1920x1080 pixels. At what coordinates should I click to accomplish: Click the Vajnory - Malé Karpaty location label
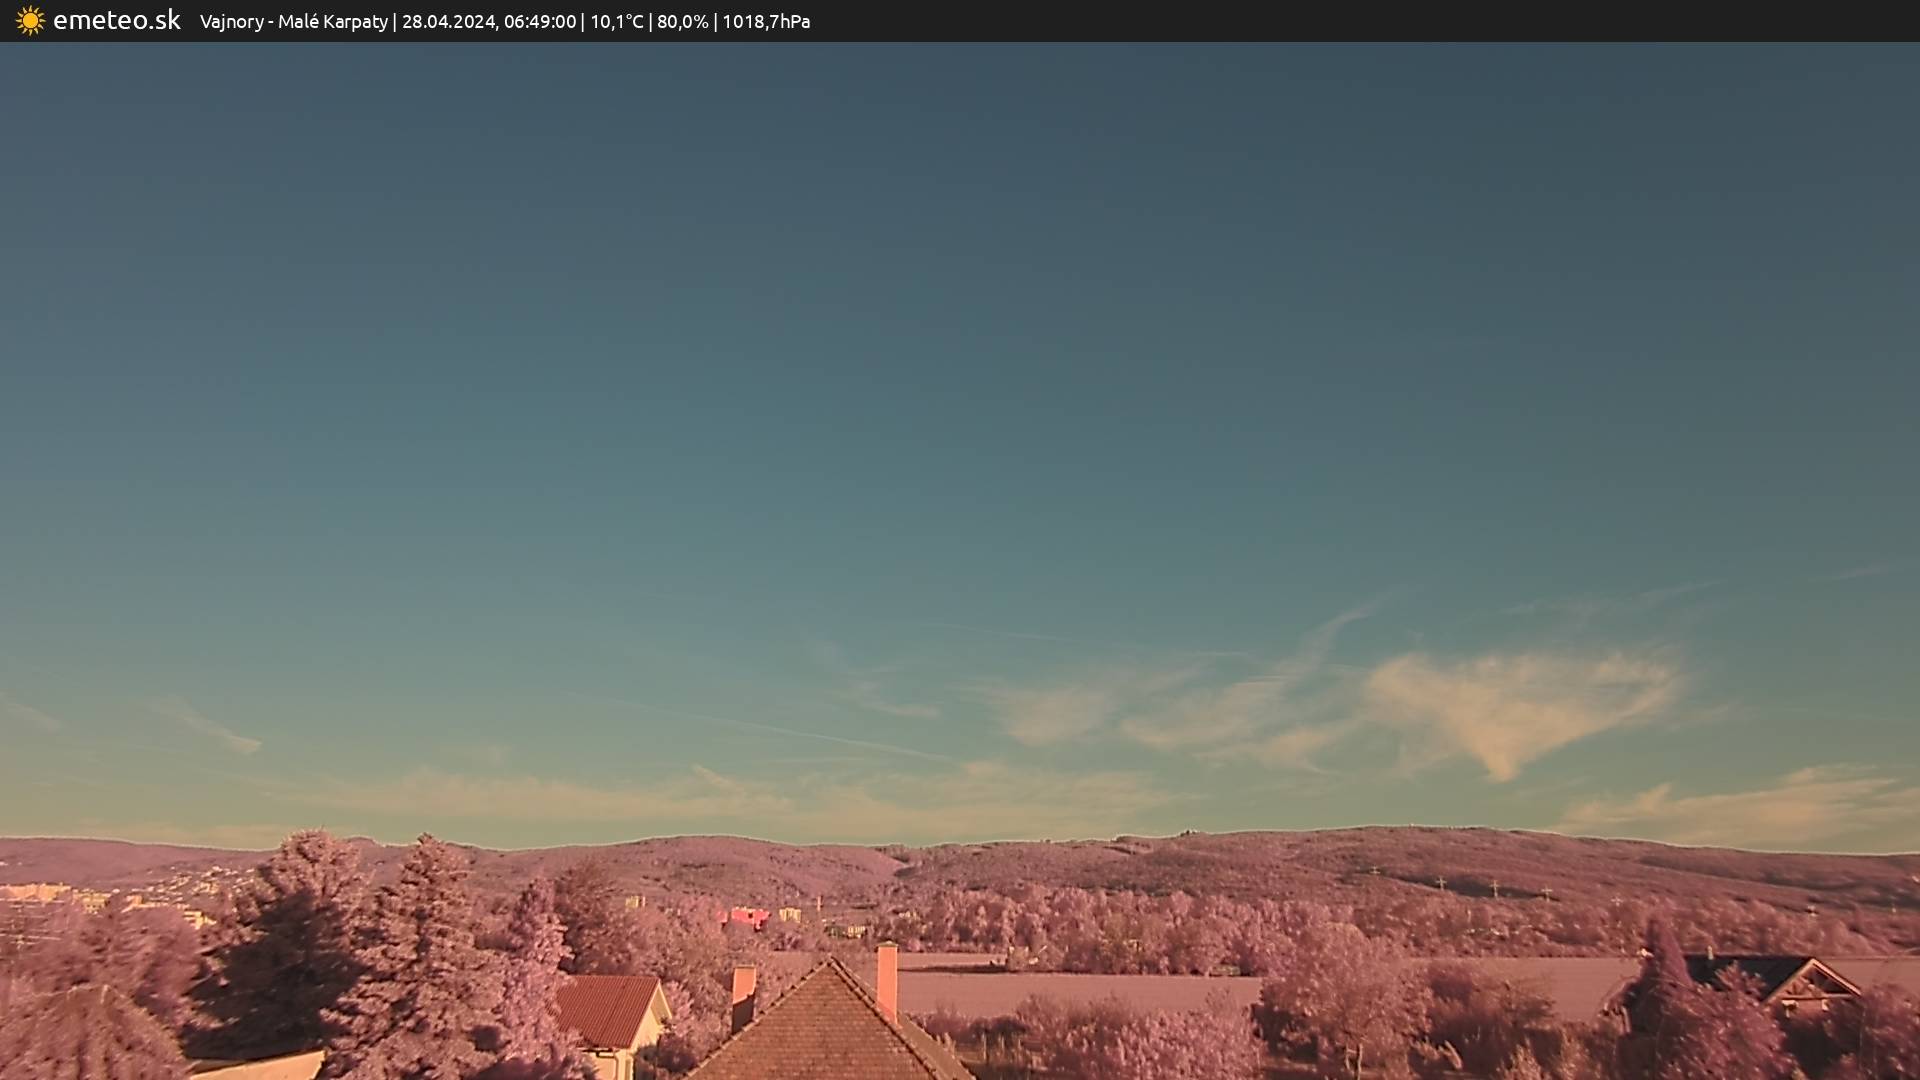[x=293, y=22]
